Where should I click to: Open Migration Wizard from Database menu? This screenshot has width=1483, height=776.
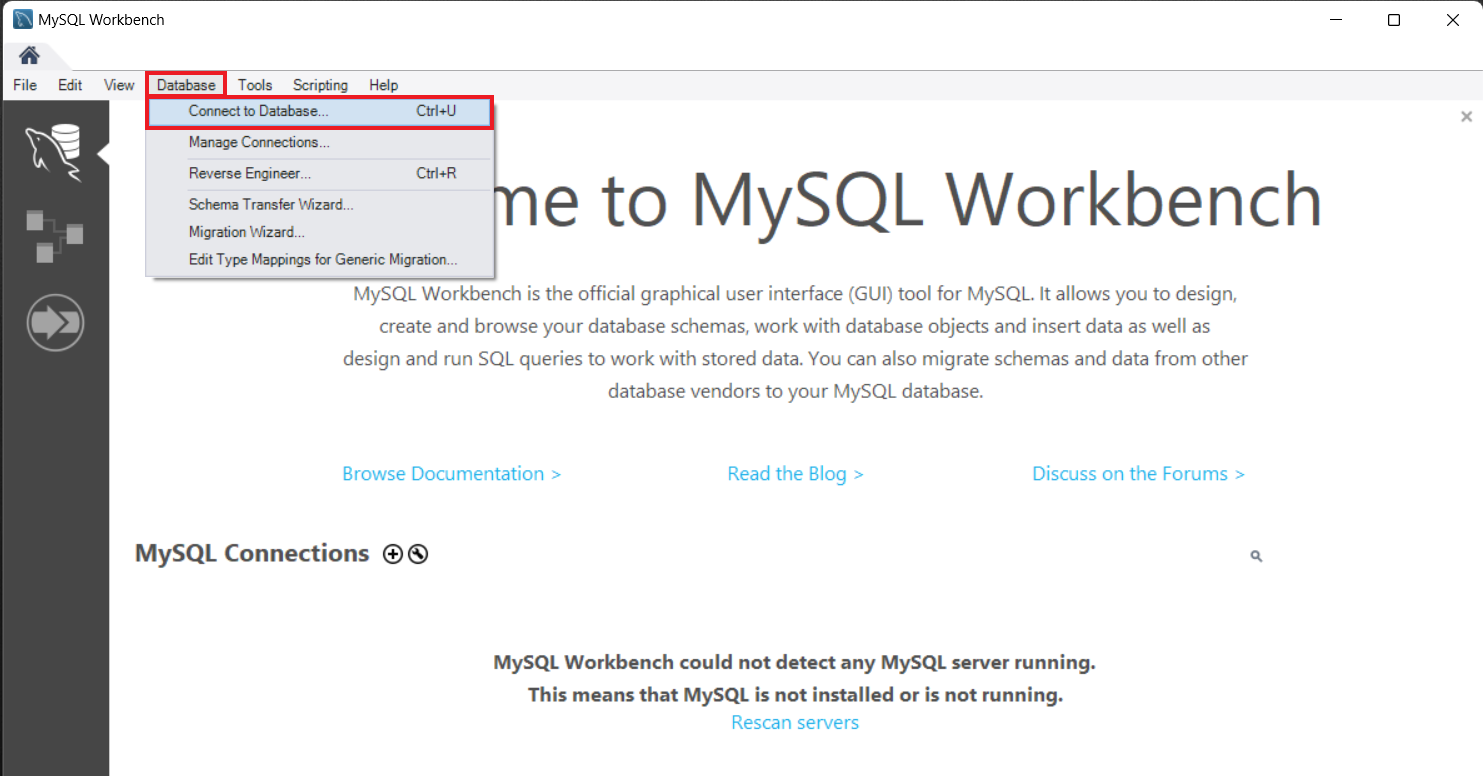click(247, 232)
